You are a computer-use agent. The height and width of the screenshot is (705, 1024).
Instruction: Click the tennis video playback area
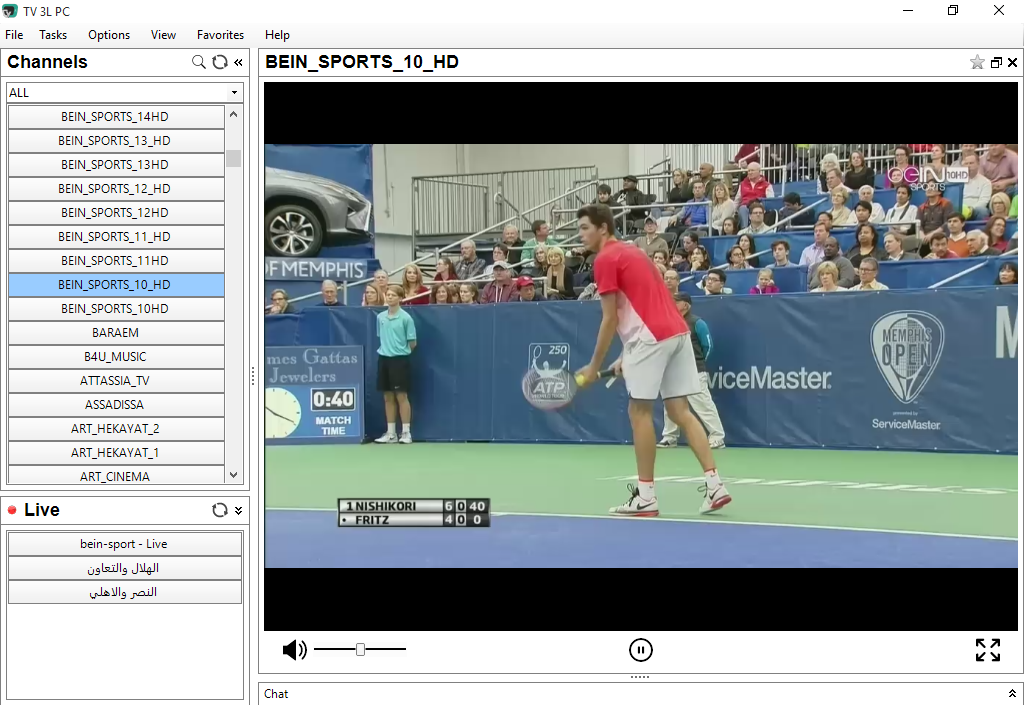pyautogui.click(x=641, y=356)
